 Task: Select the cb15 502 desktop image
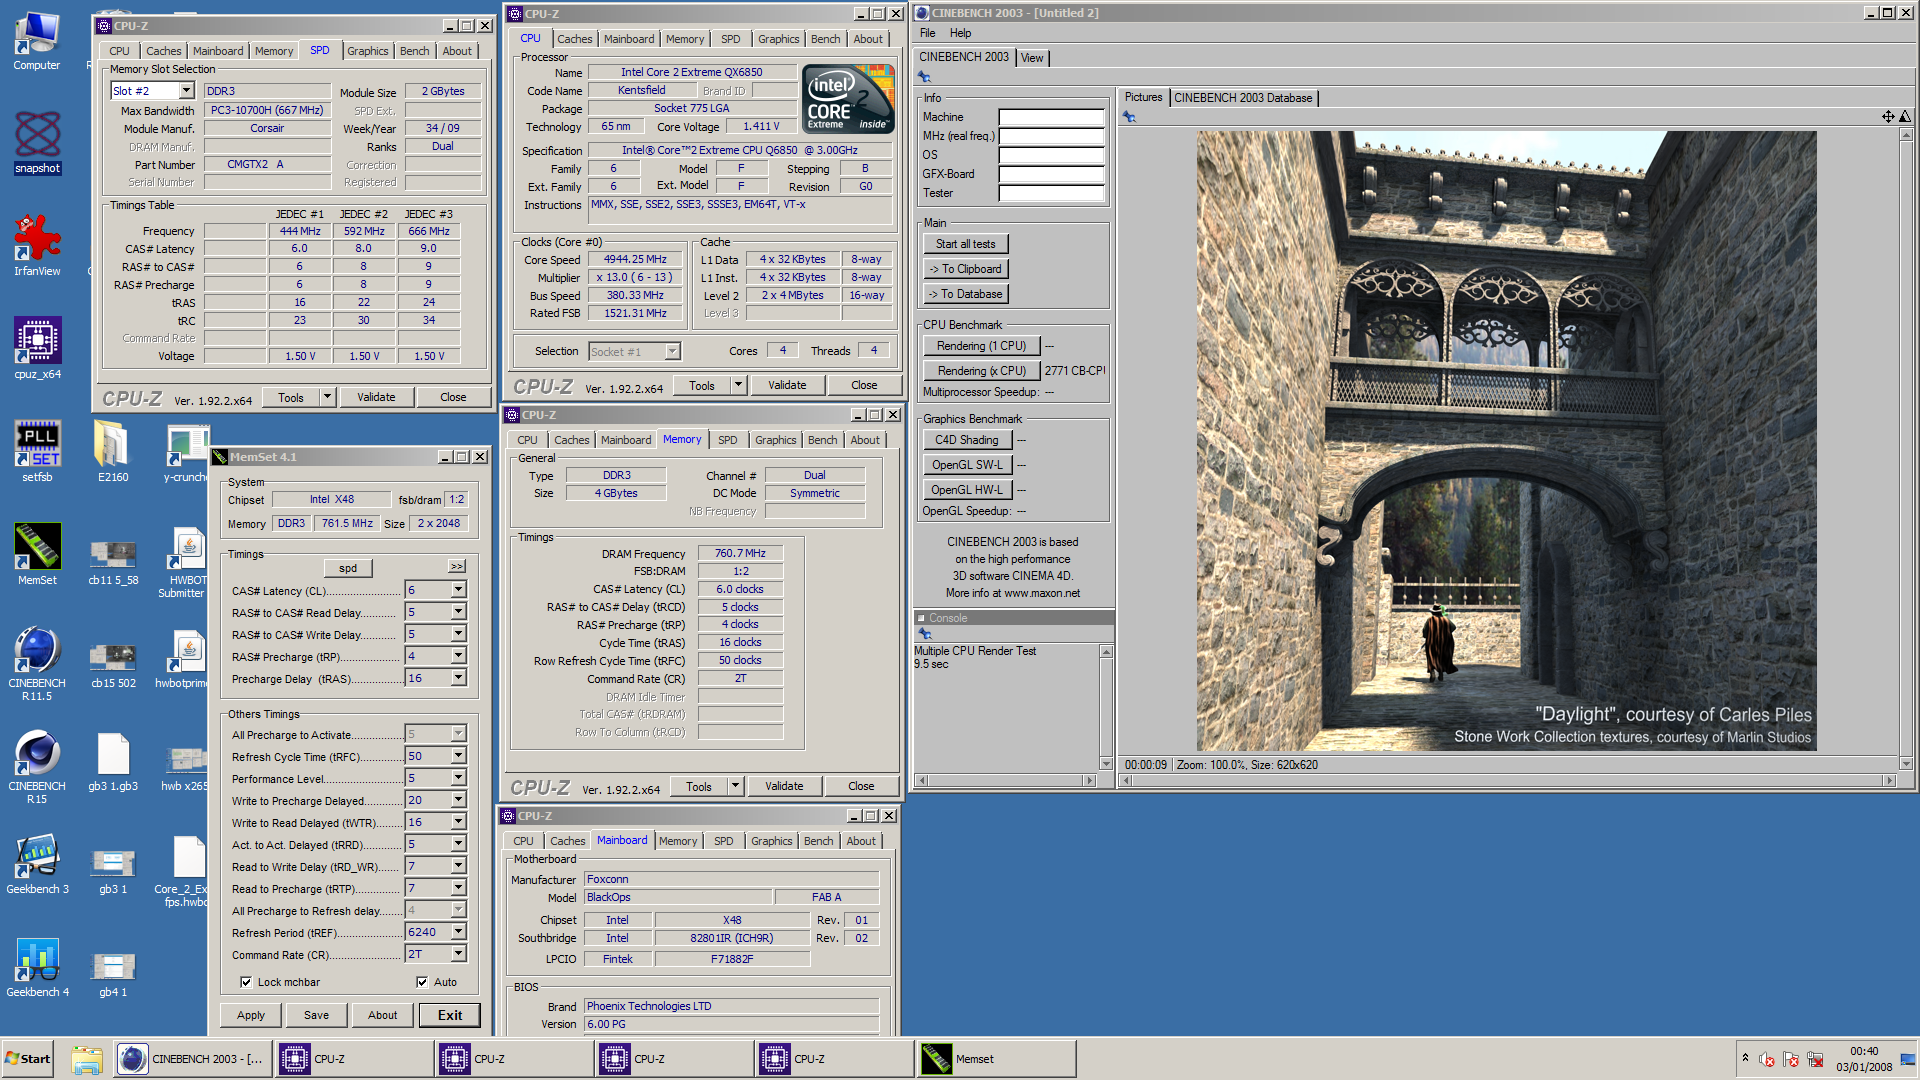(113, 665)
